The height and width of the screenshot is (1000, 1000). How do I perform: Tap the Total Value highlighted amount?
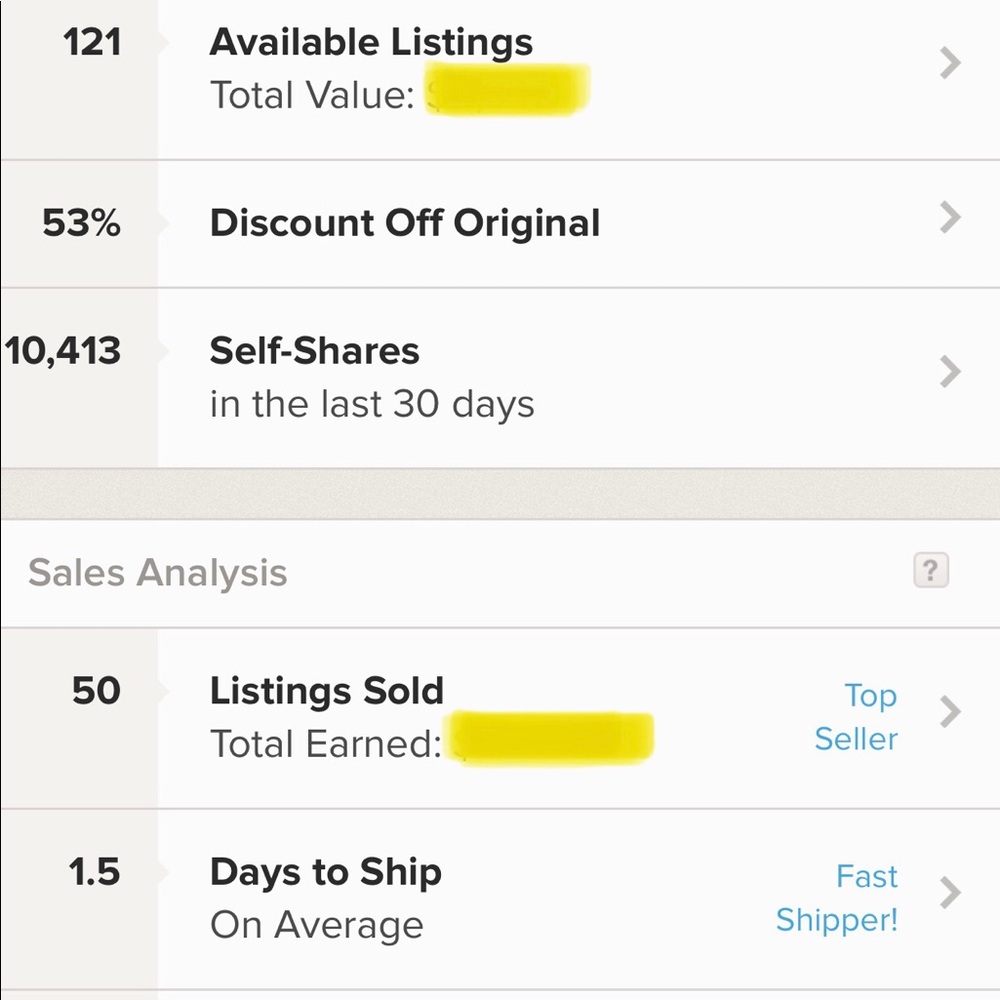(507, 90)
